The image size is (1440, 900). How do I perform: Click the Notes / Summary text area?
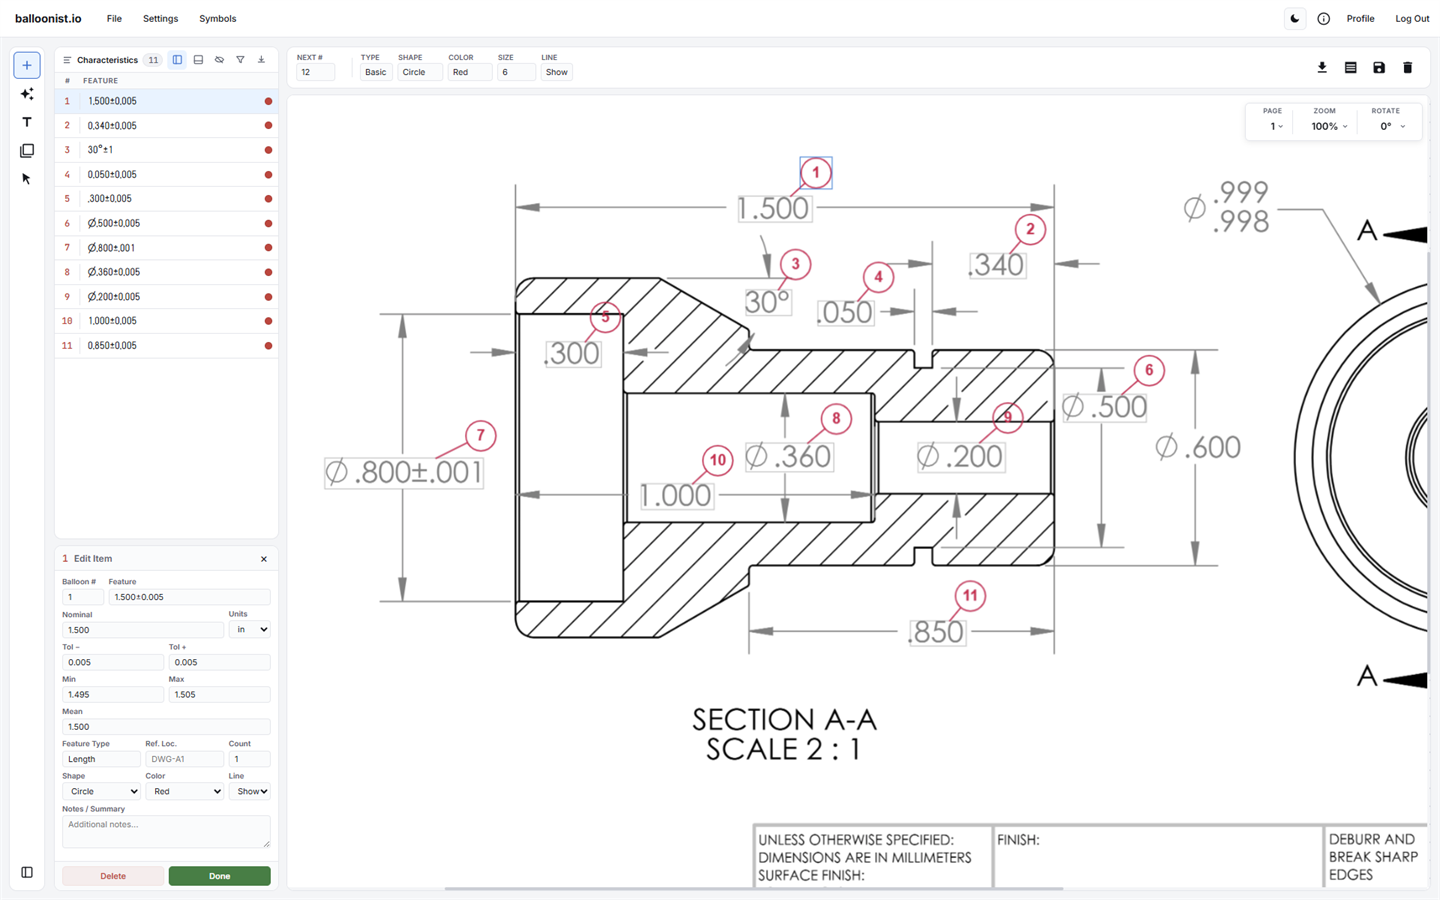(x=166, y=832)
